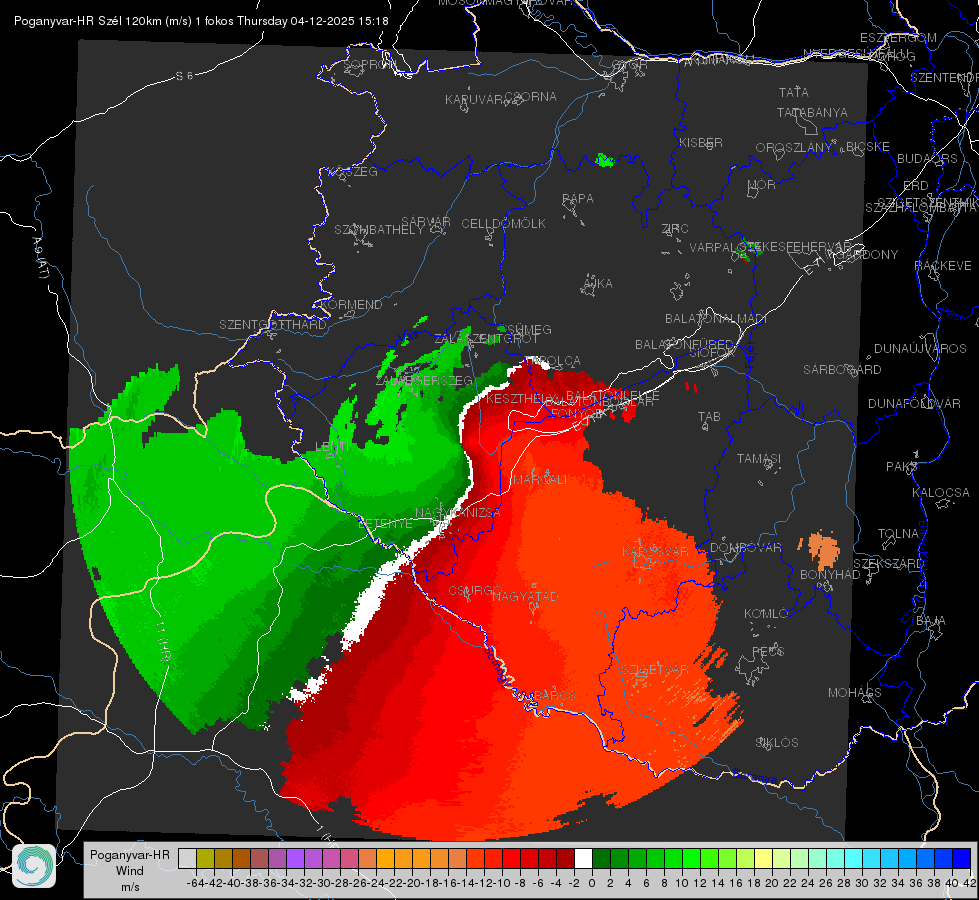Click the SZIGETVÁR city label

tap(654, 670)
